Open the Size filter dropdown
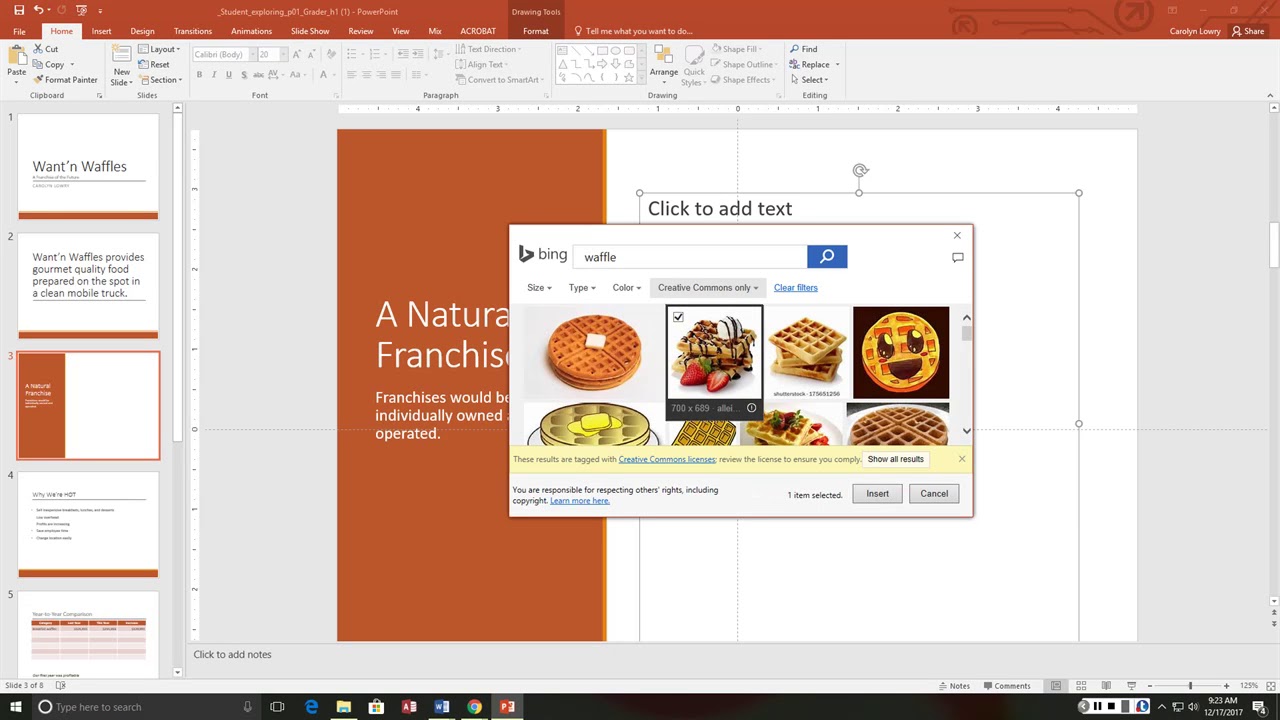This screenshot has width=1280, height=720. tap(540, 288)
